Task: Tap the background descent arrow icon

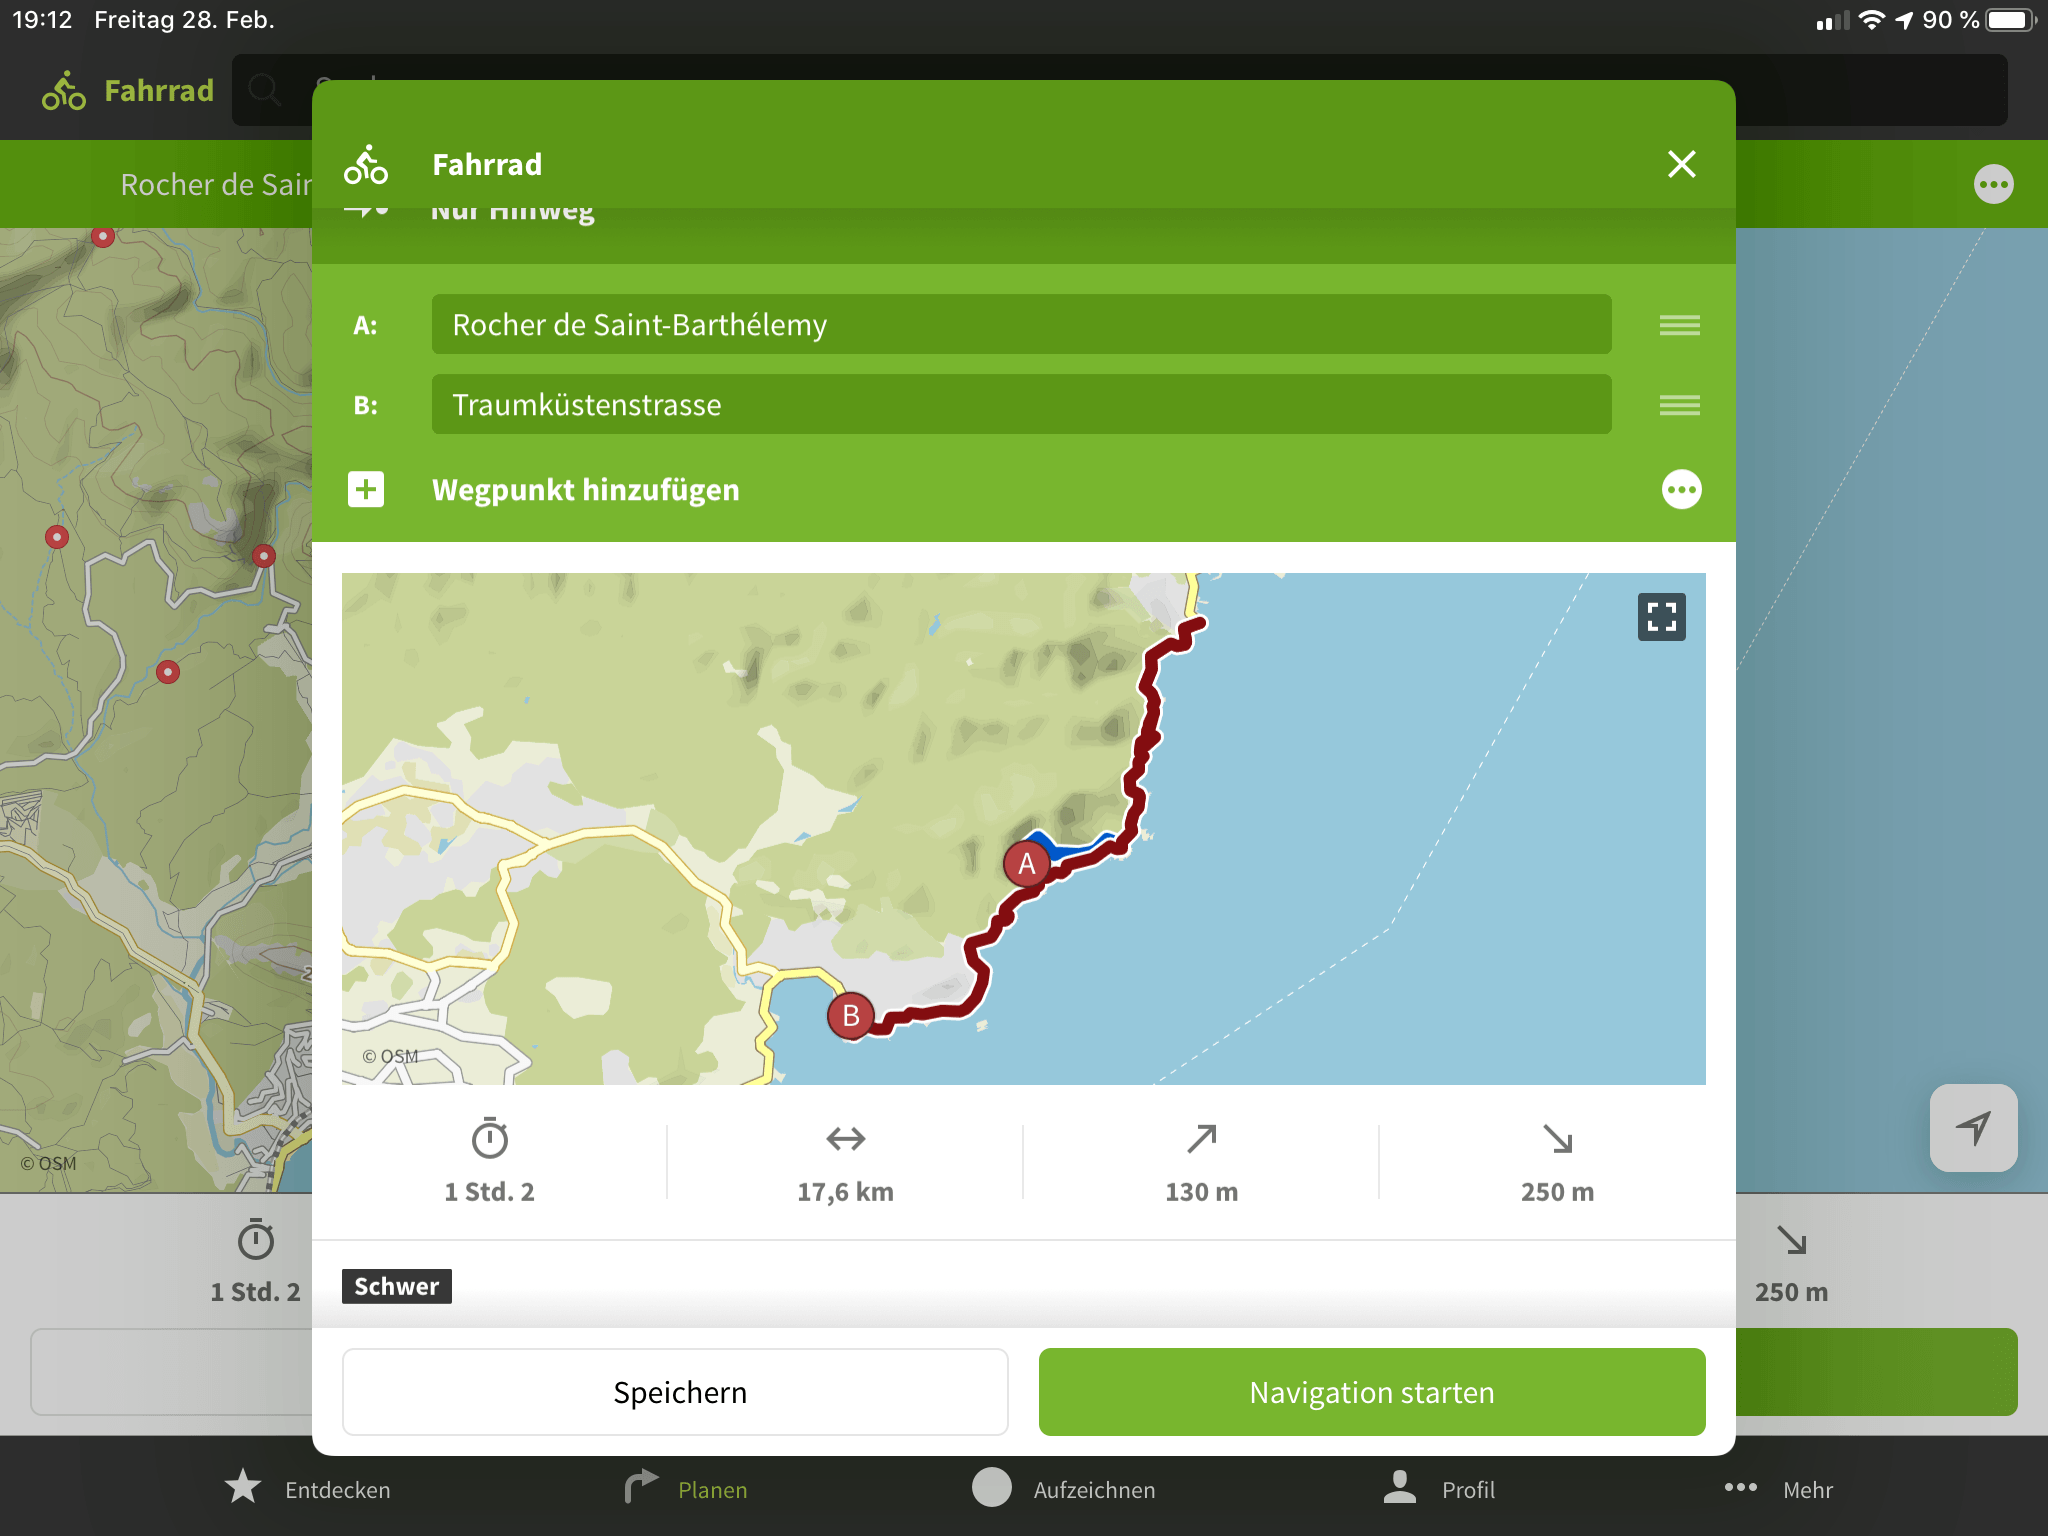Action: pos(1791,1240)
